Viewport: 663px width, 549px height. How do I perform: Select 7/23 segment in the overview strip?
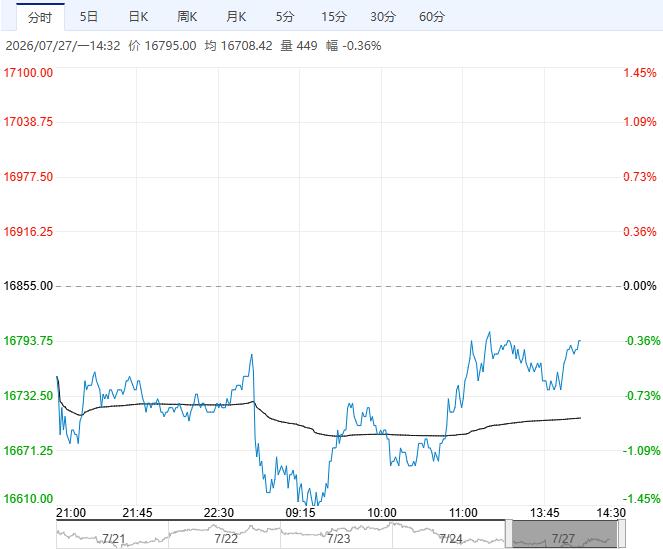(x=338, y=538)
